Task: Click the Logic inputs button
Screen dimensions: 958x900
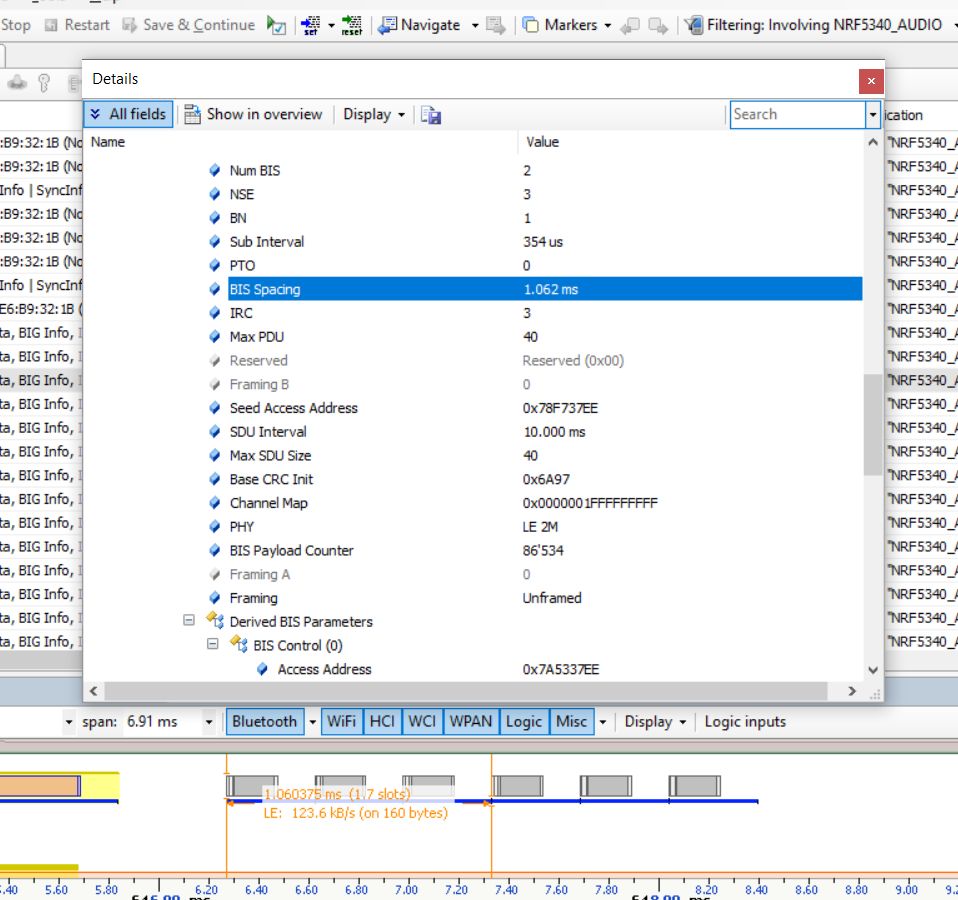Action: 745,721
